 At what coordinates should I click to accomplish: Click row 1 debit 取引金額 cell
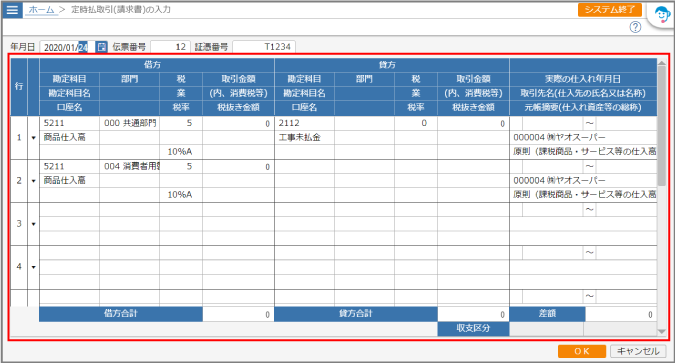tap(238, 123)
